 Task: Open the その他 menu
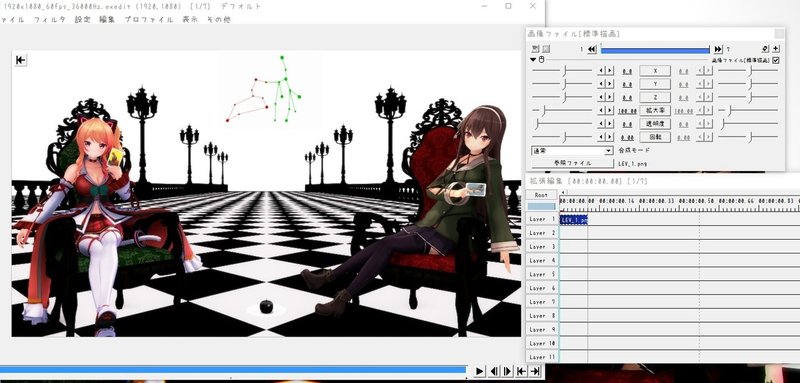click(x=218, y=19)
